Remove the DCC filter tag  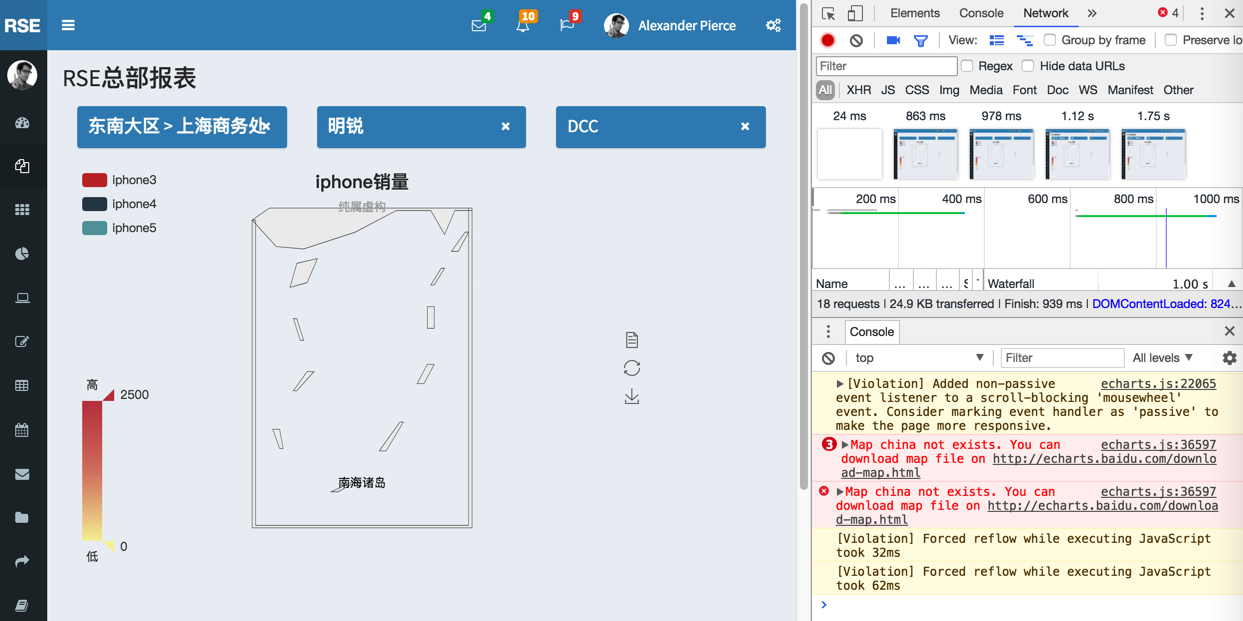[x=745, y=127]
